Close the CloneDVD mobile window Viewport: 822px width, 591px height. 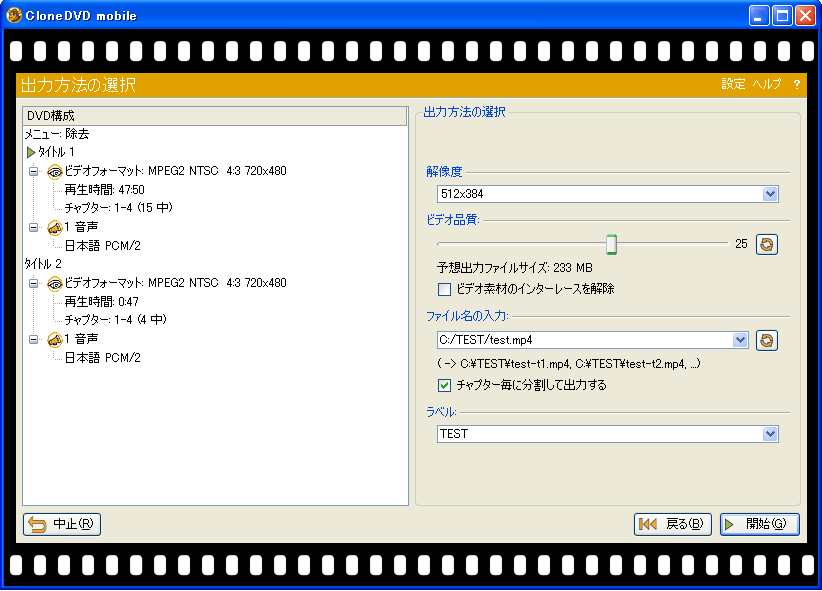(805, 16)
